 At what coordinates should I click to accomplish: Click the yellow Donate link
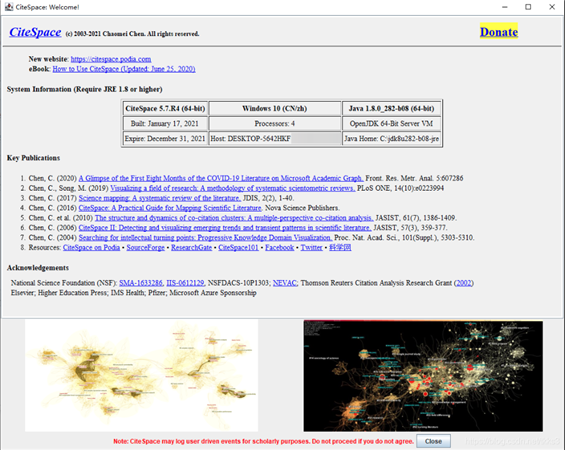[x=499, y=32]
